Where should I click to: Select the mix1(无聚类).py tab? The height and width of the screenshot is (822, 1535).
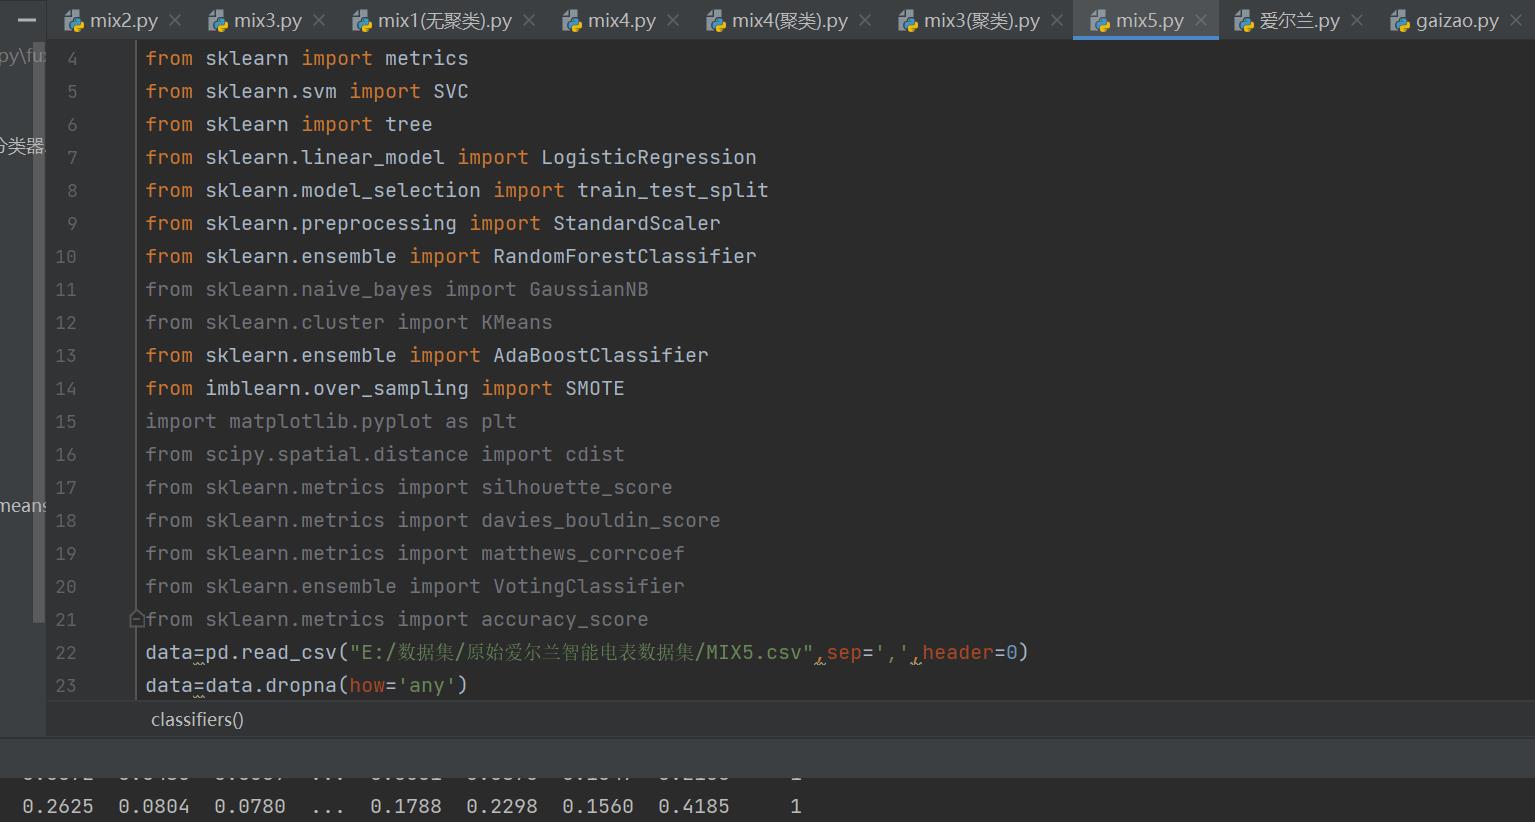click(x=444, y=20)
